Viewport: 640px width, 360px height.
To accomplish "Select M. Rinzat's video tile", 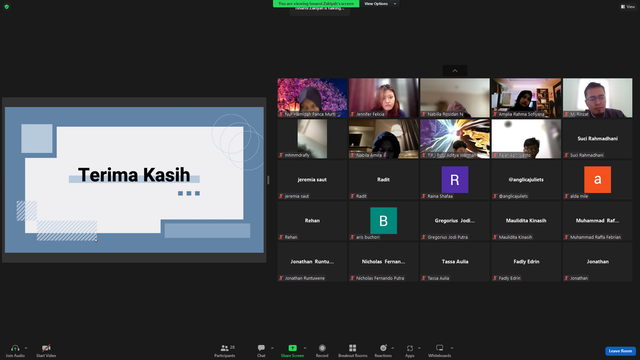I will tap(598, 98).
